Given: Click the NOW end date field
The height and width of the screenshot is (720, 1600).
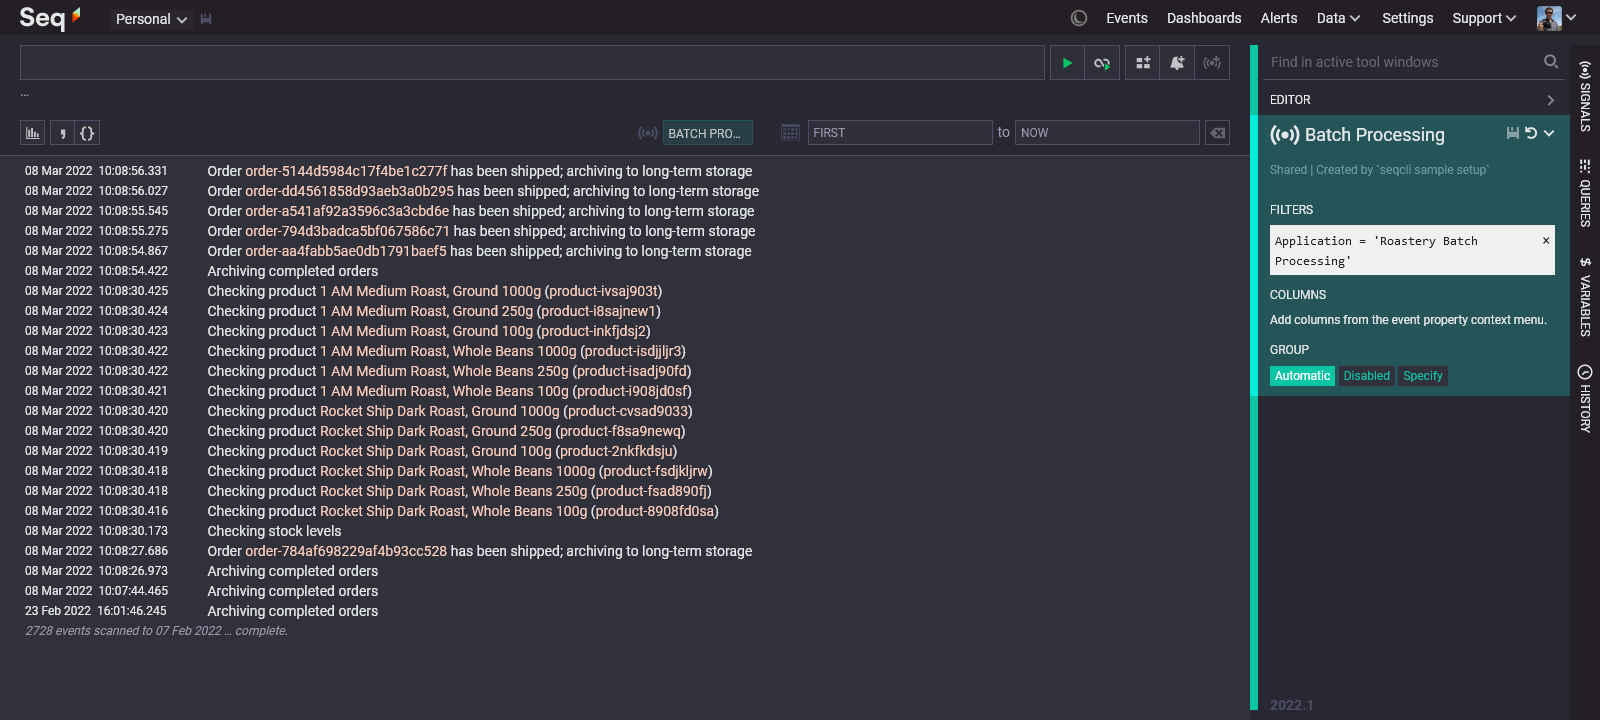Looking at the screenshot, I should coord(1107,133).
